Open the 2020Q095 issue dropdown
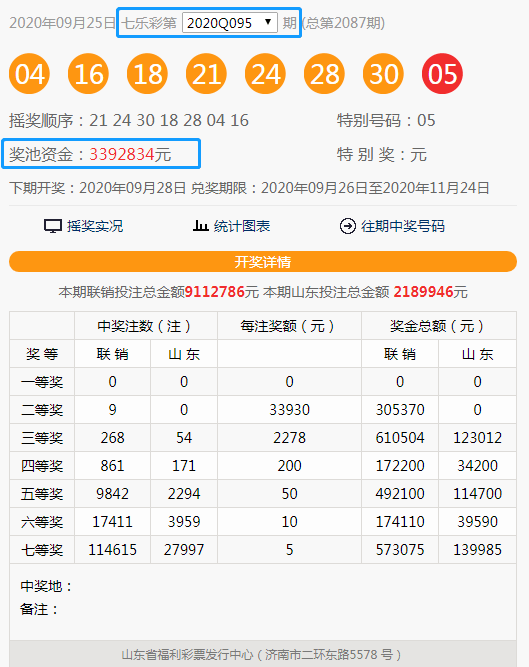 [230, 23]
